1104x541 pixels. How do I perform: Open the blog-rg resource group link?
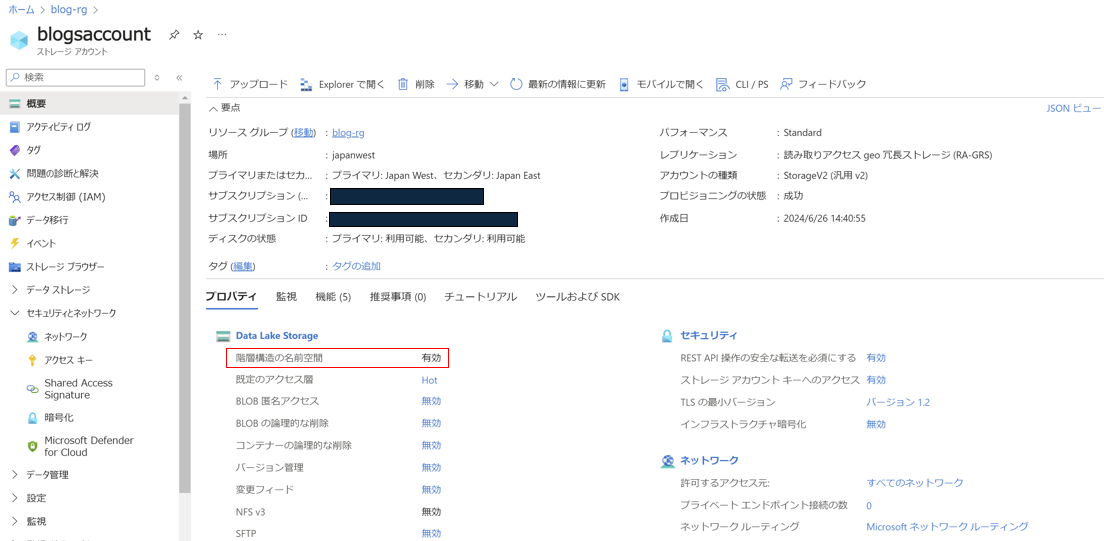[x=349, y=132]
